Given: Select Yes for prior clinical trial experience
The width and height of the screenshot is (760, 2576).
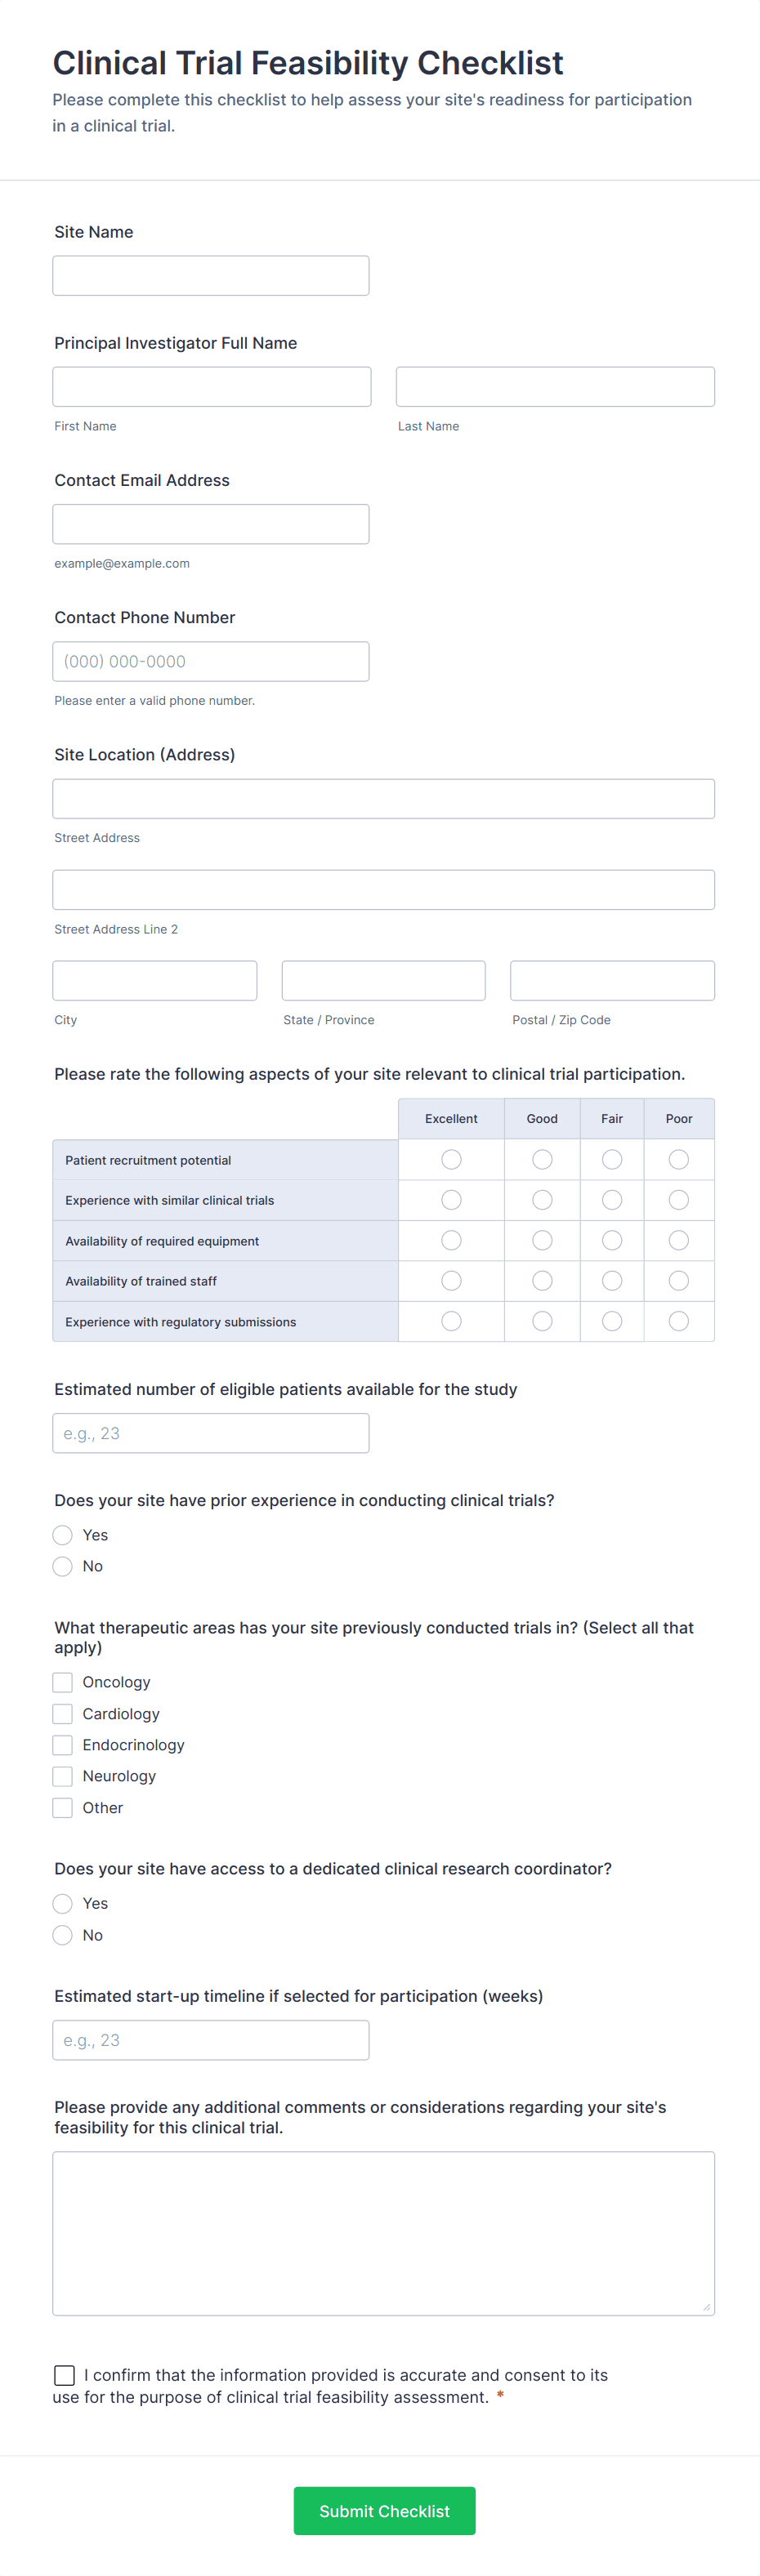Looking at the screenshot, I should tap(63, 1535).
